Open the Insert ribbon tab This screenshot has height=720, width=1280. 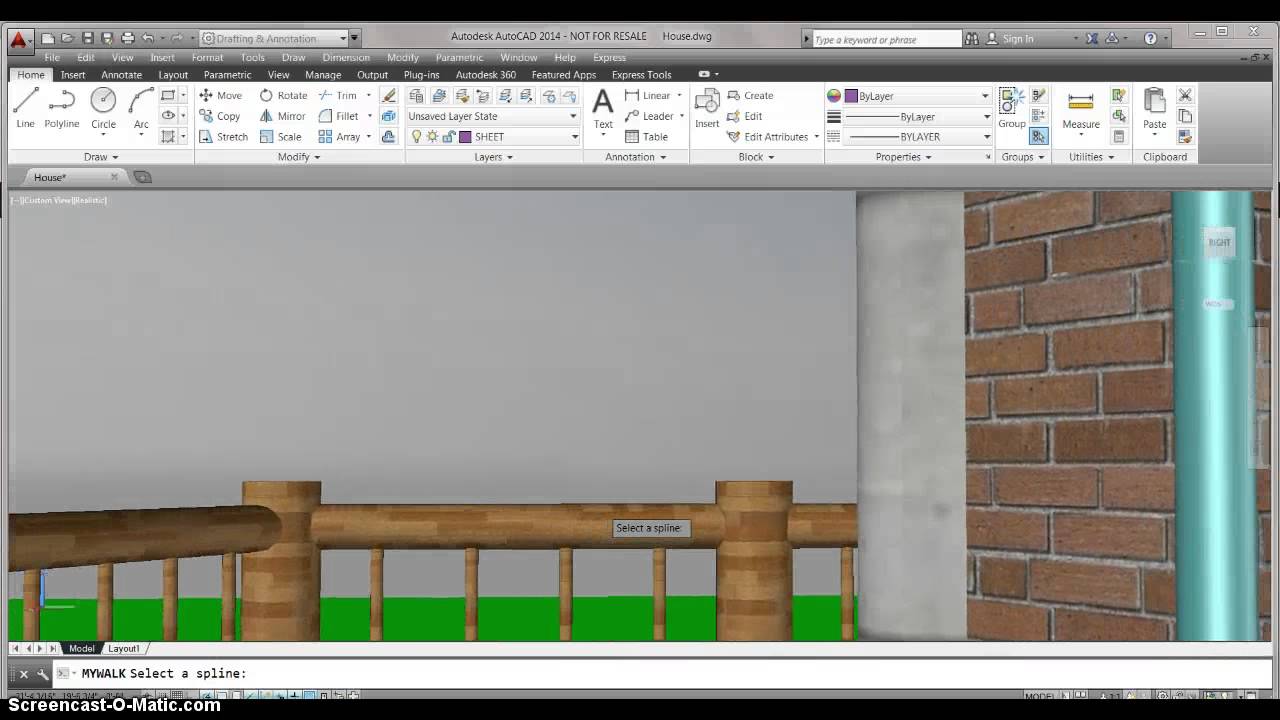pyautogui.click(x=73, y=75)
